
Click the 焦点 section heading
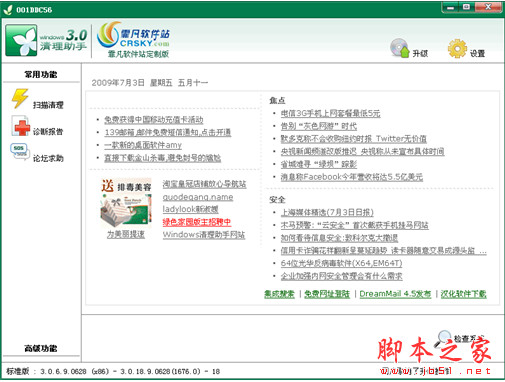pyautogui.click(x=277, y=100)
